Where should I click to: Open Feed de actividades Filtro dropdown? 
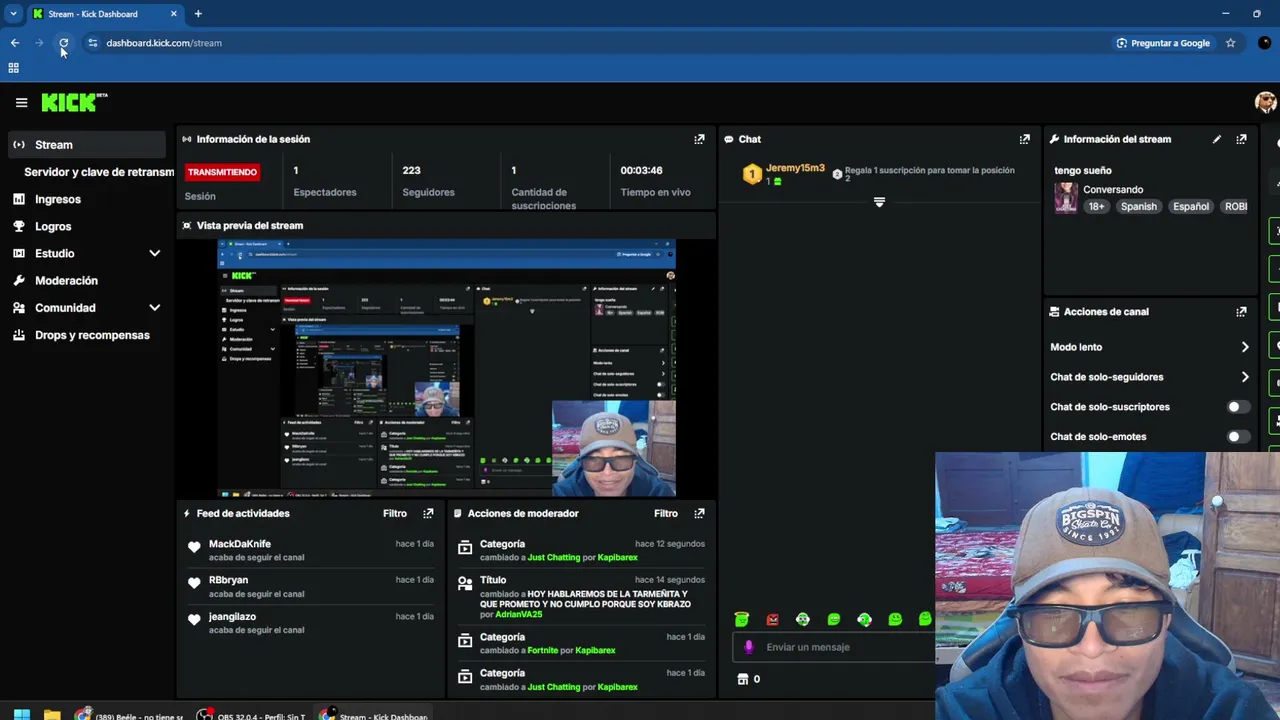(x=395, y=513)
